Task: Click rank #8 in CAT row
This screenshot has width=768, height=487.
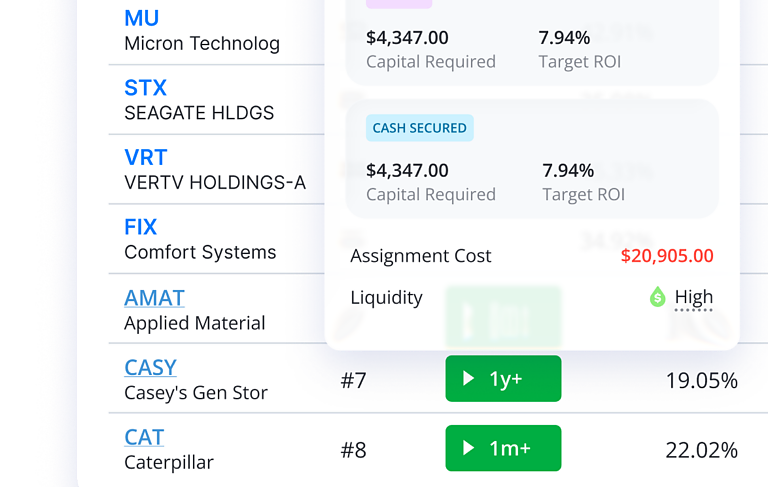Action: (x=353, y=450)
